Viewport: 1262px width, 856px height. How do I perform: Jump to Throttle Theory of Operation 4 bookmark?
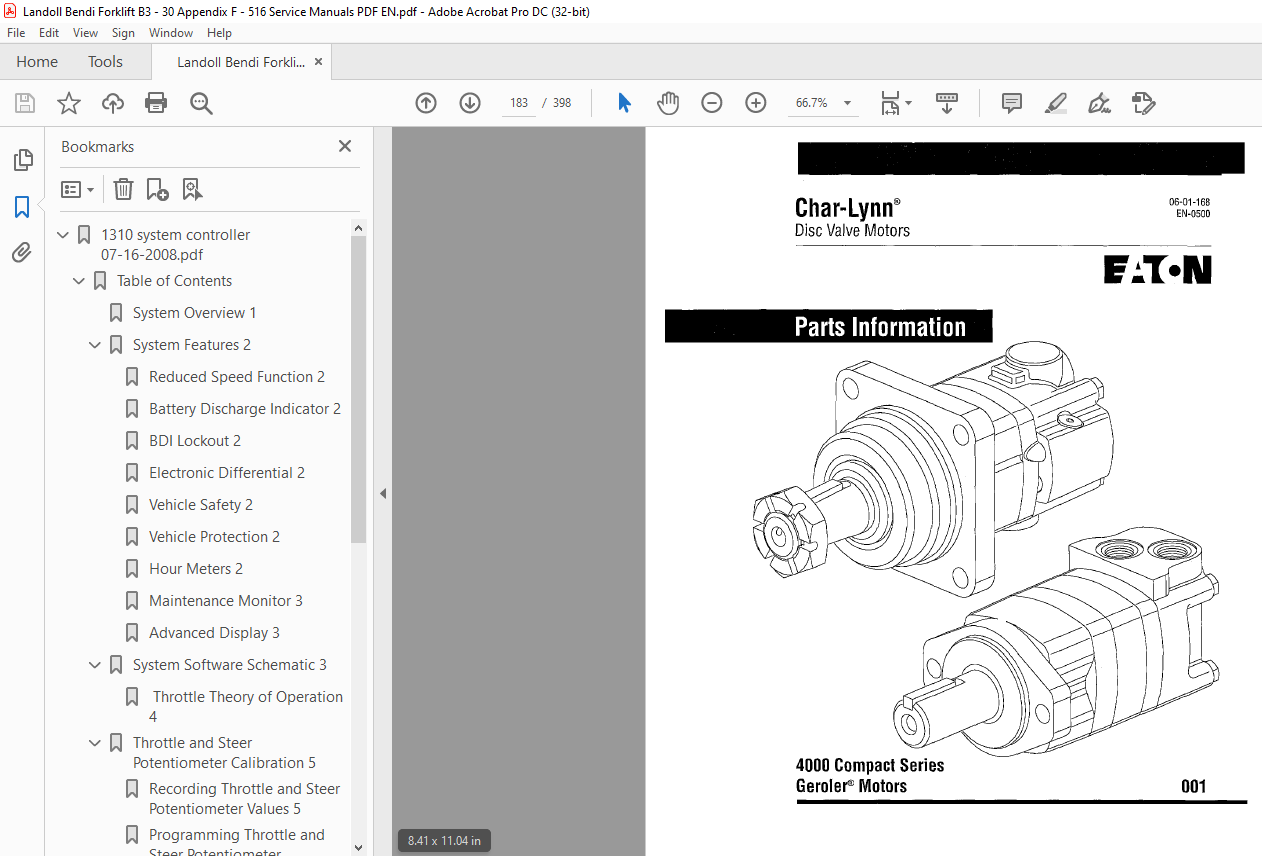click(246, 706)
